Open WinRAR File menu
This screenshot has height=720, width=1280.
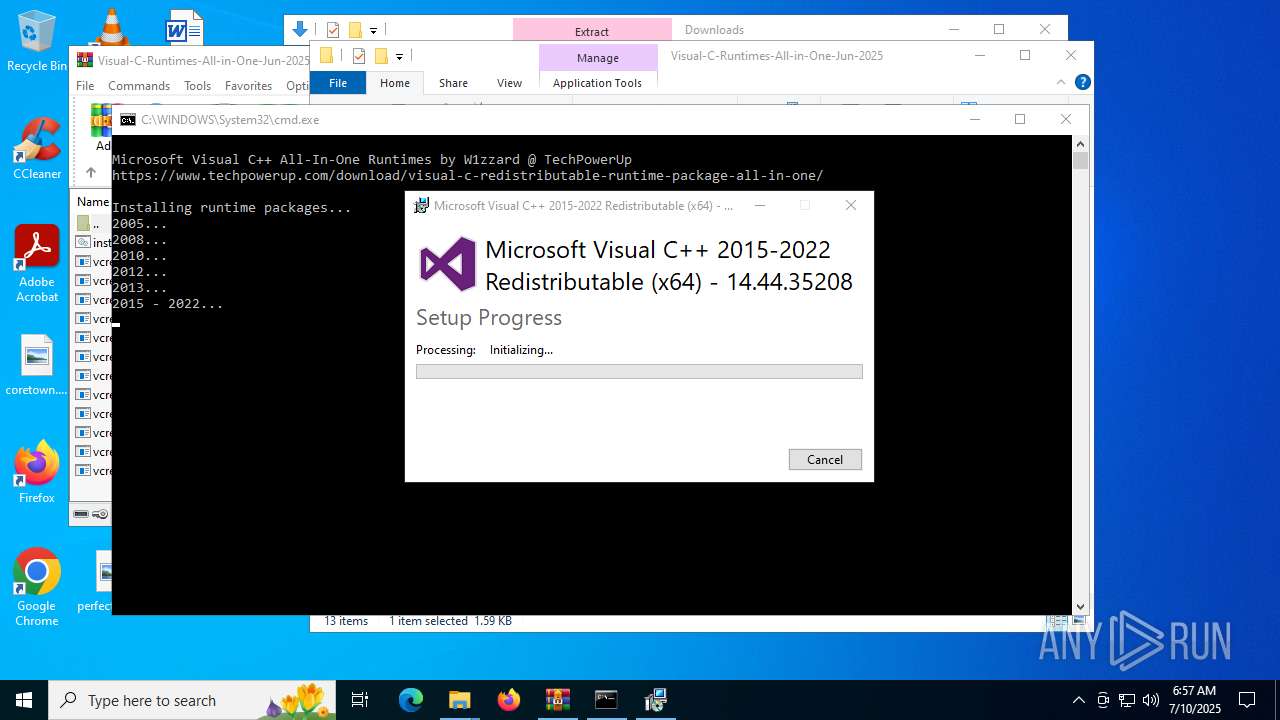pos(85,86)
